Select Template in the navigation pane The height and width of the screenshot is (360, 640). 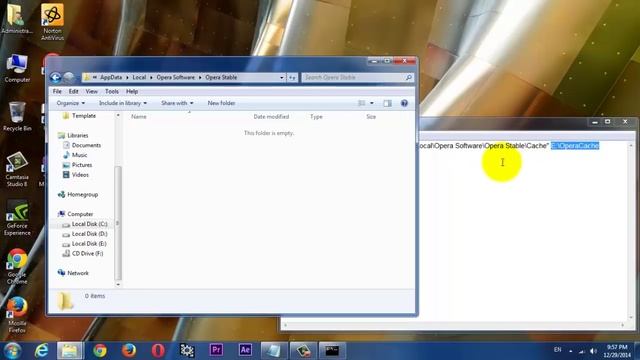coord(84,116)
